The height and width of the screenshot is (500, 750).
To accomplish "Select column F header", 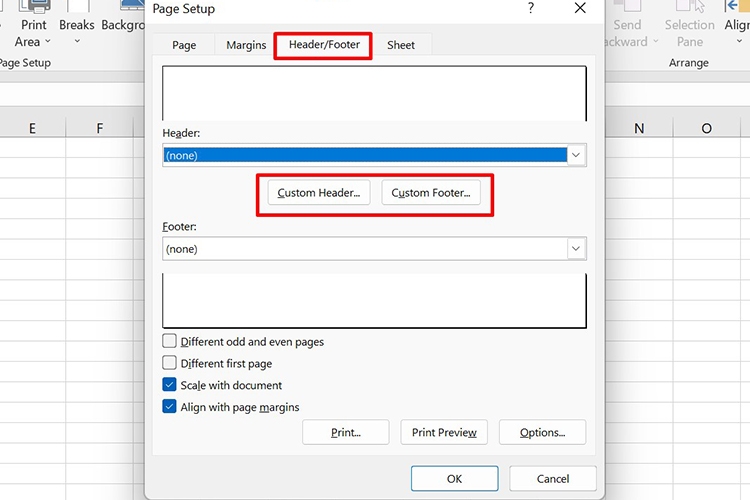I will 99,128.
